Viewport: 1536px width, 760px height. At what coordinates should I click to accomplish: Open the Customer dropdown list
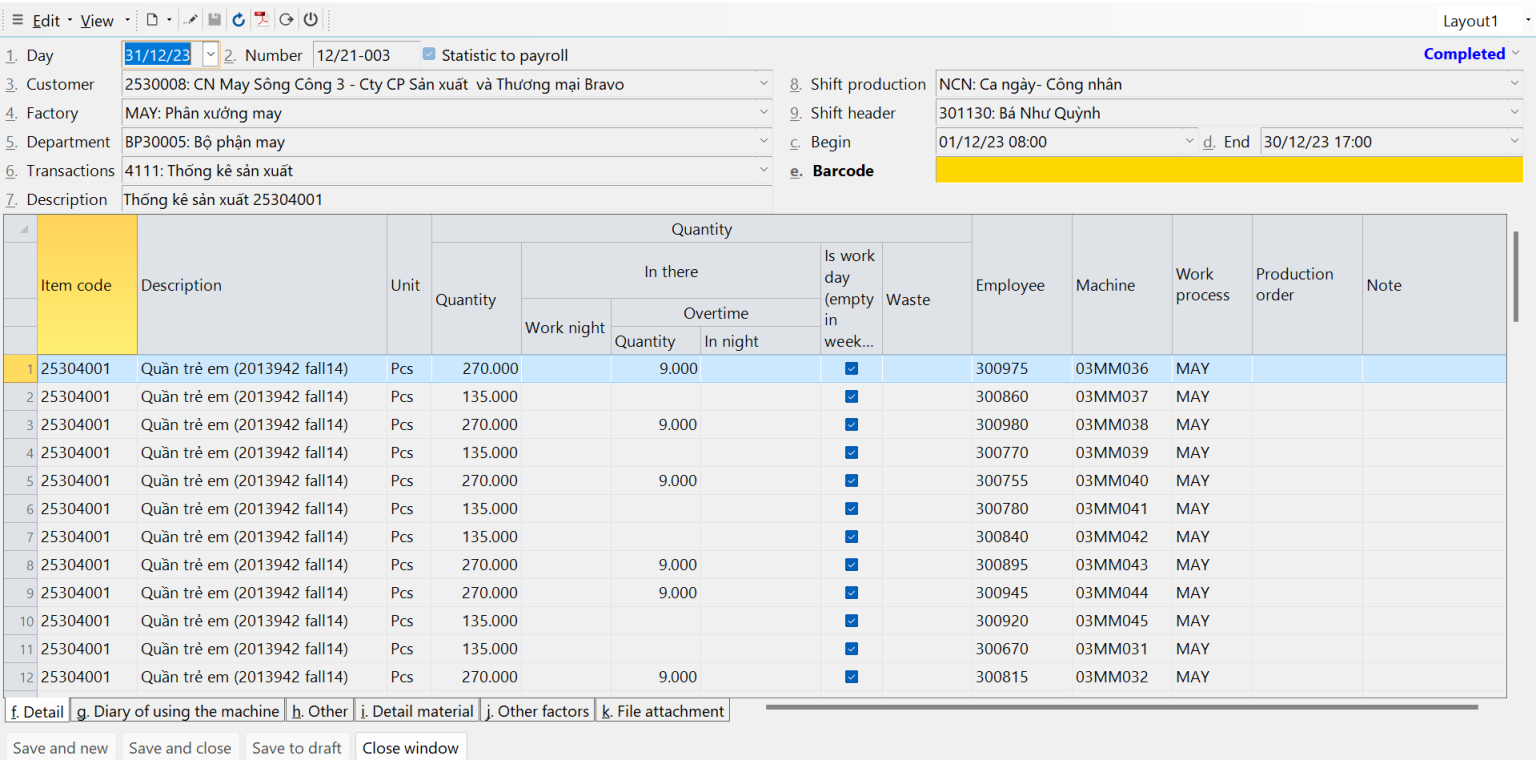tap(764, 84)
